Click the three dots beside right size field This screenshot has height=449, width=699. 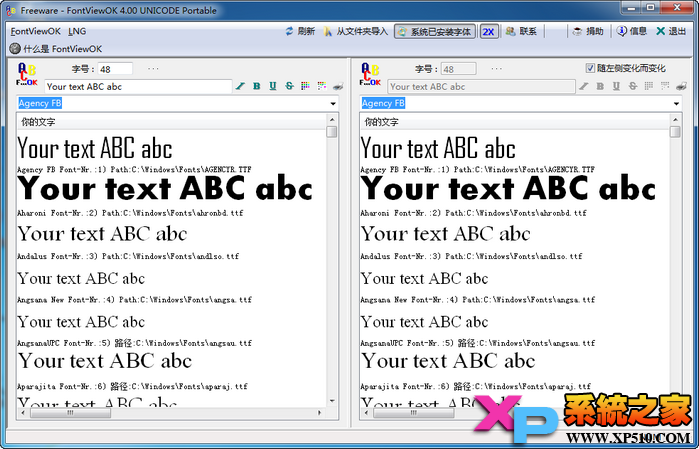[496, 69]
